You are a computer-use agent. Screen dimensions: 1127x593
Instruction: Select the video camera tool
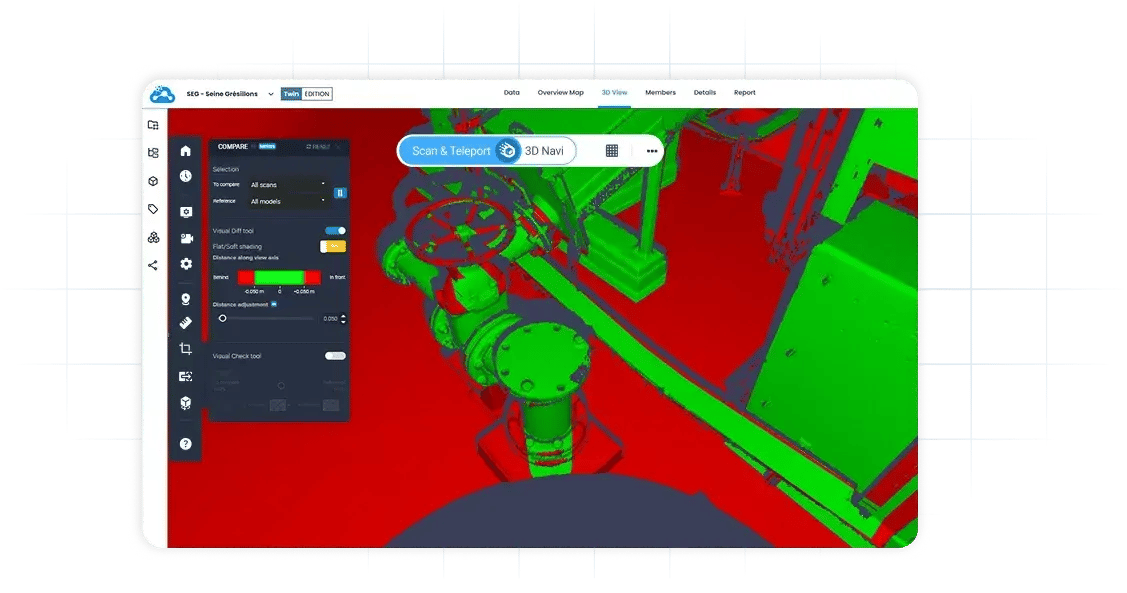tap(186, 238)
